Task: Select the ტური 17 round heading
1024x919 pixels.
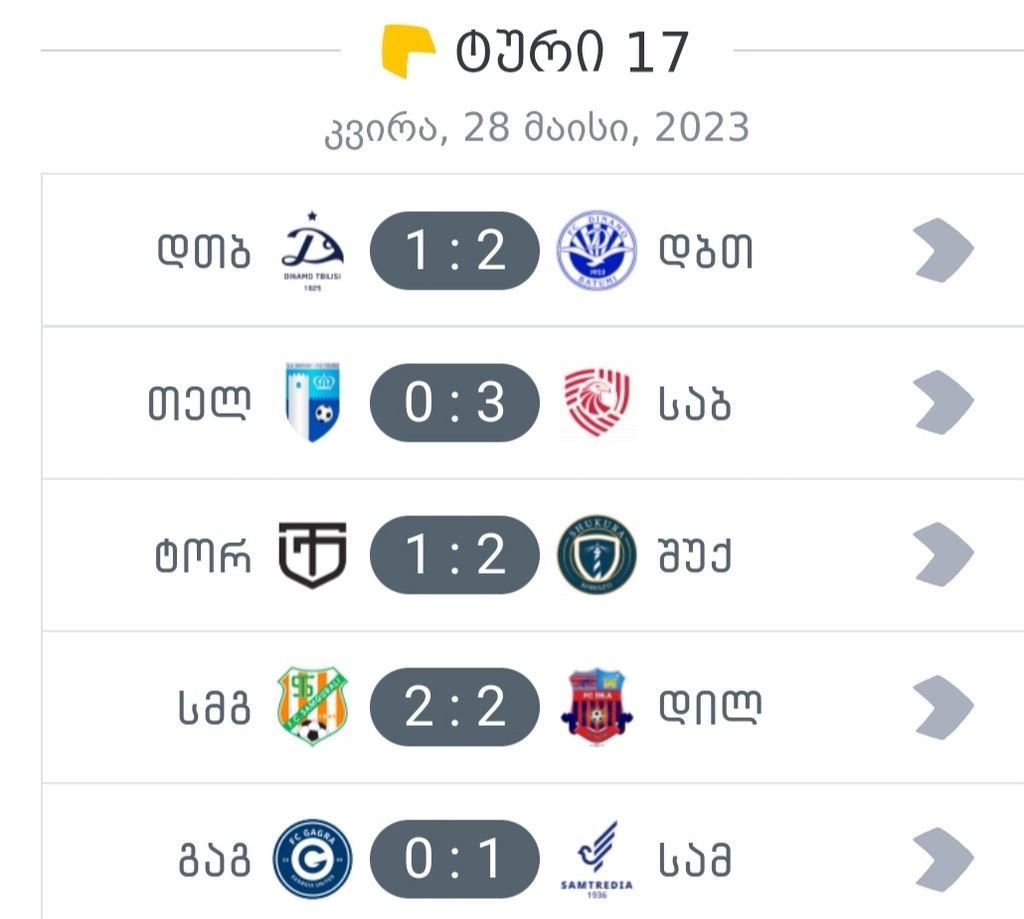Action: (x=572, y=52)
